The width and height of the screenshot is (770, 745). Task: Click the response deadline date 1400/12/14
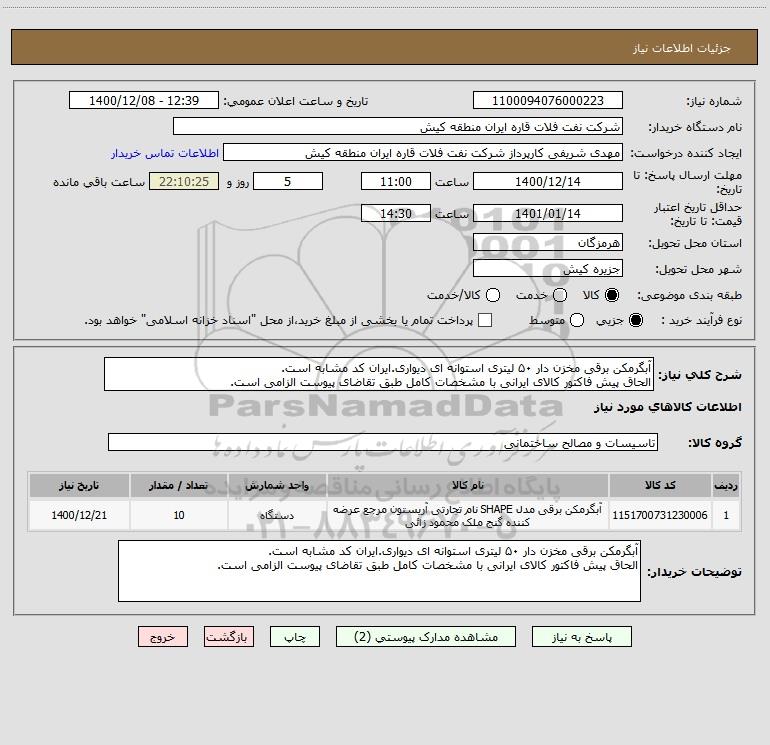[x=548, y=181]
